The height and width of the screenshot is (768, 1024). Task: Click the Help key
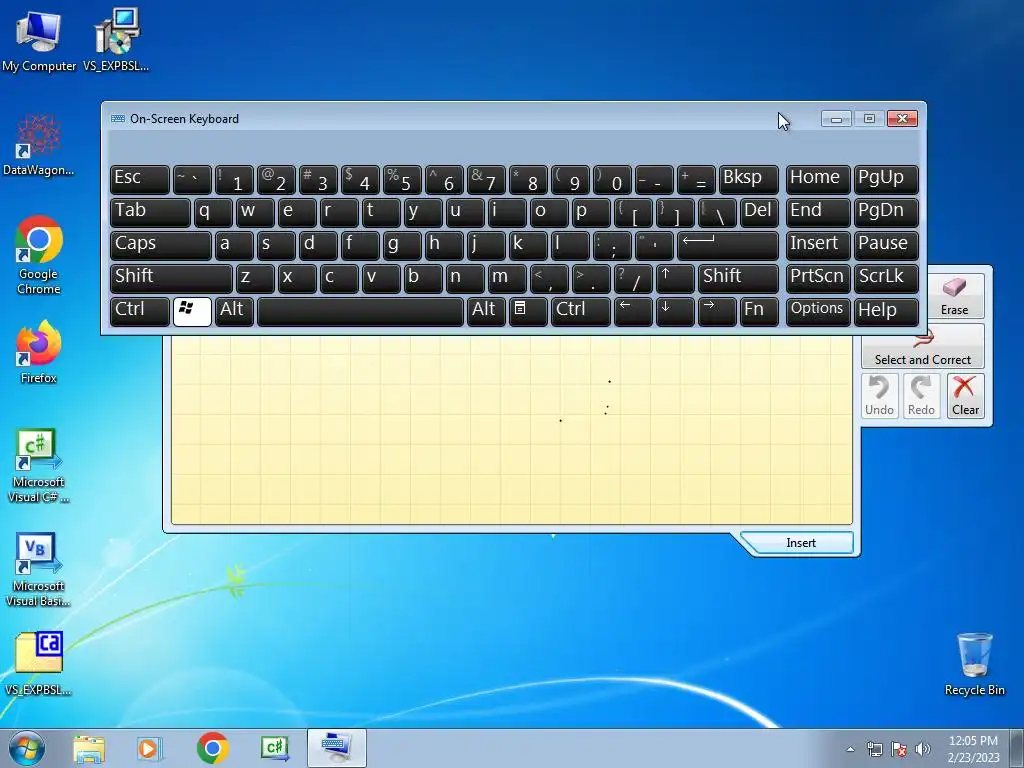pyautogui.click(x=886, y=312)
